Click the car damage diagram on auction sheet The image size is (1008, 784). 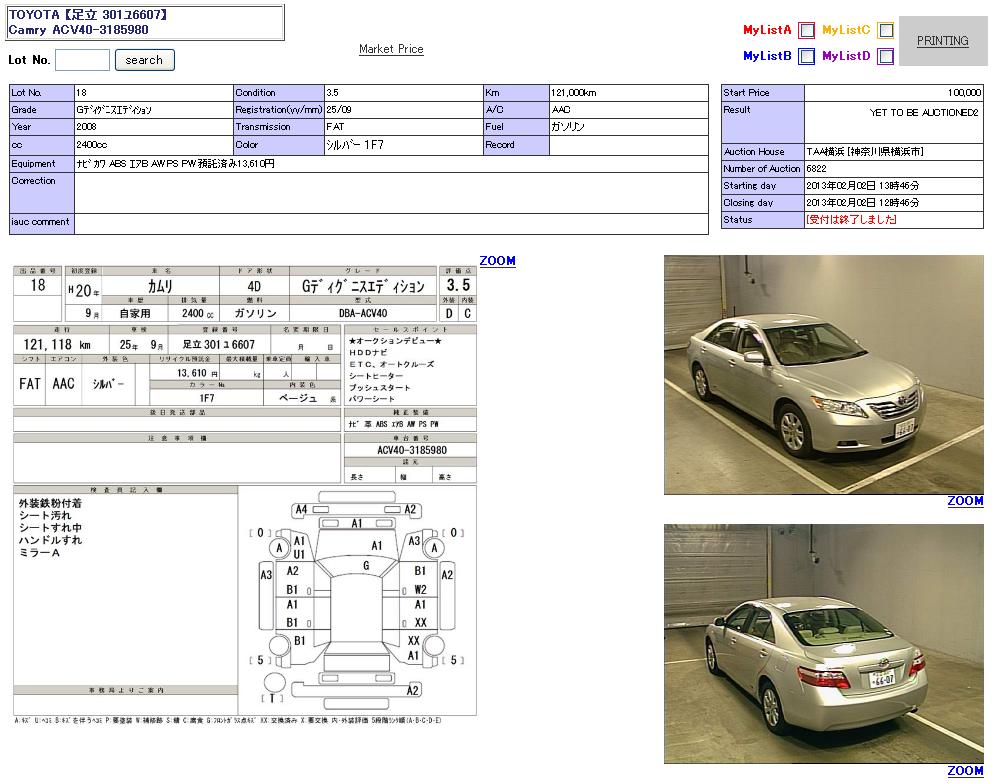click(x=357, y=600)
